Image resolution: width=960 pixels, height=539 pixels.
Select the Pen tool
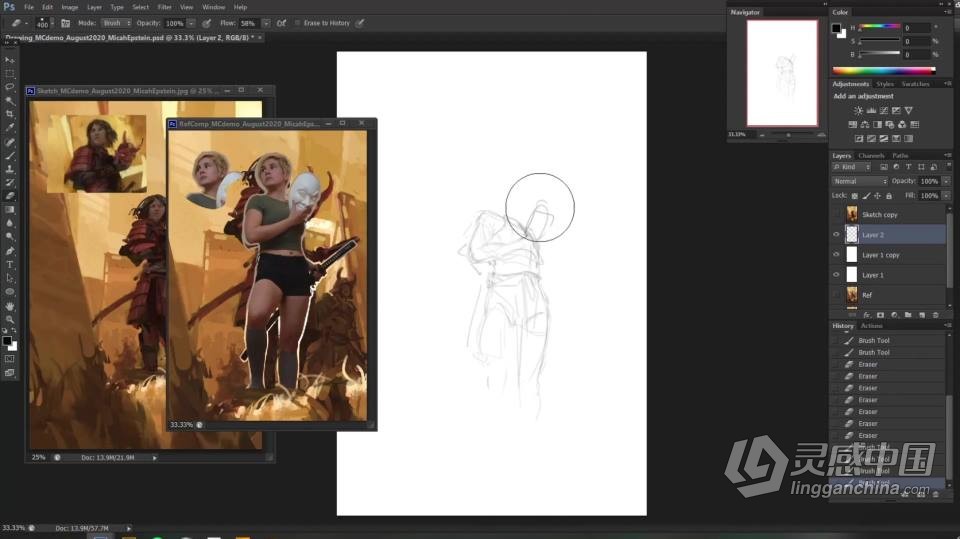10,251
